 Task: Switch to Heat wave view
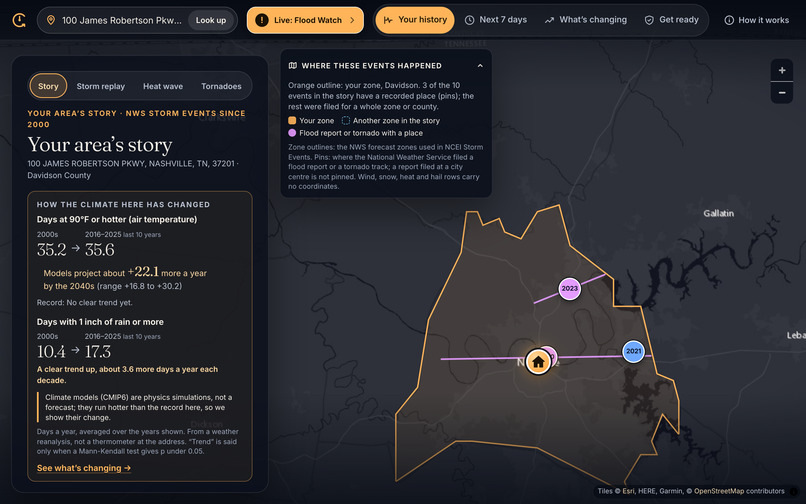(163, 86)
